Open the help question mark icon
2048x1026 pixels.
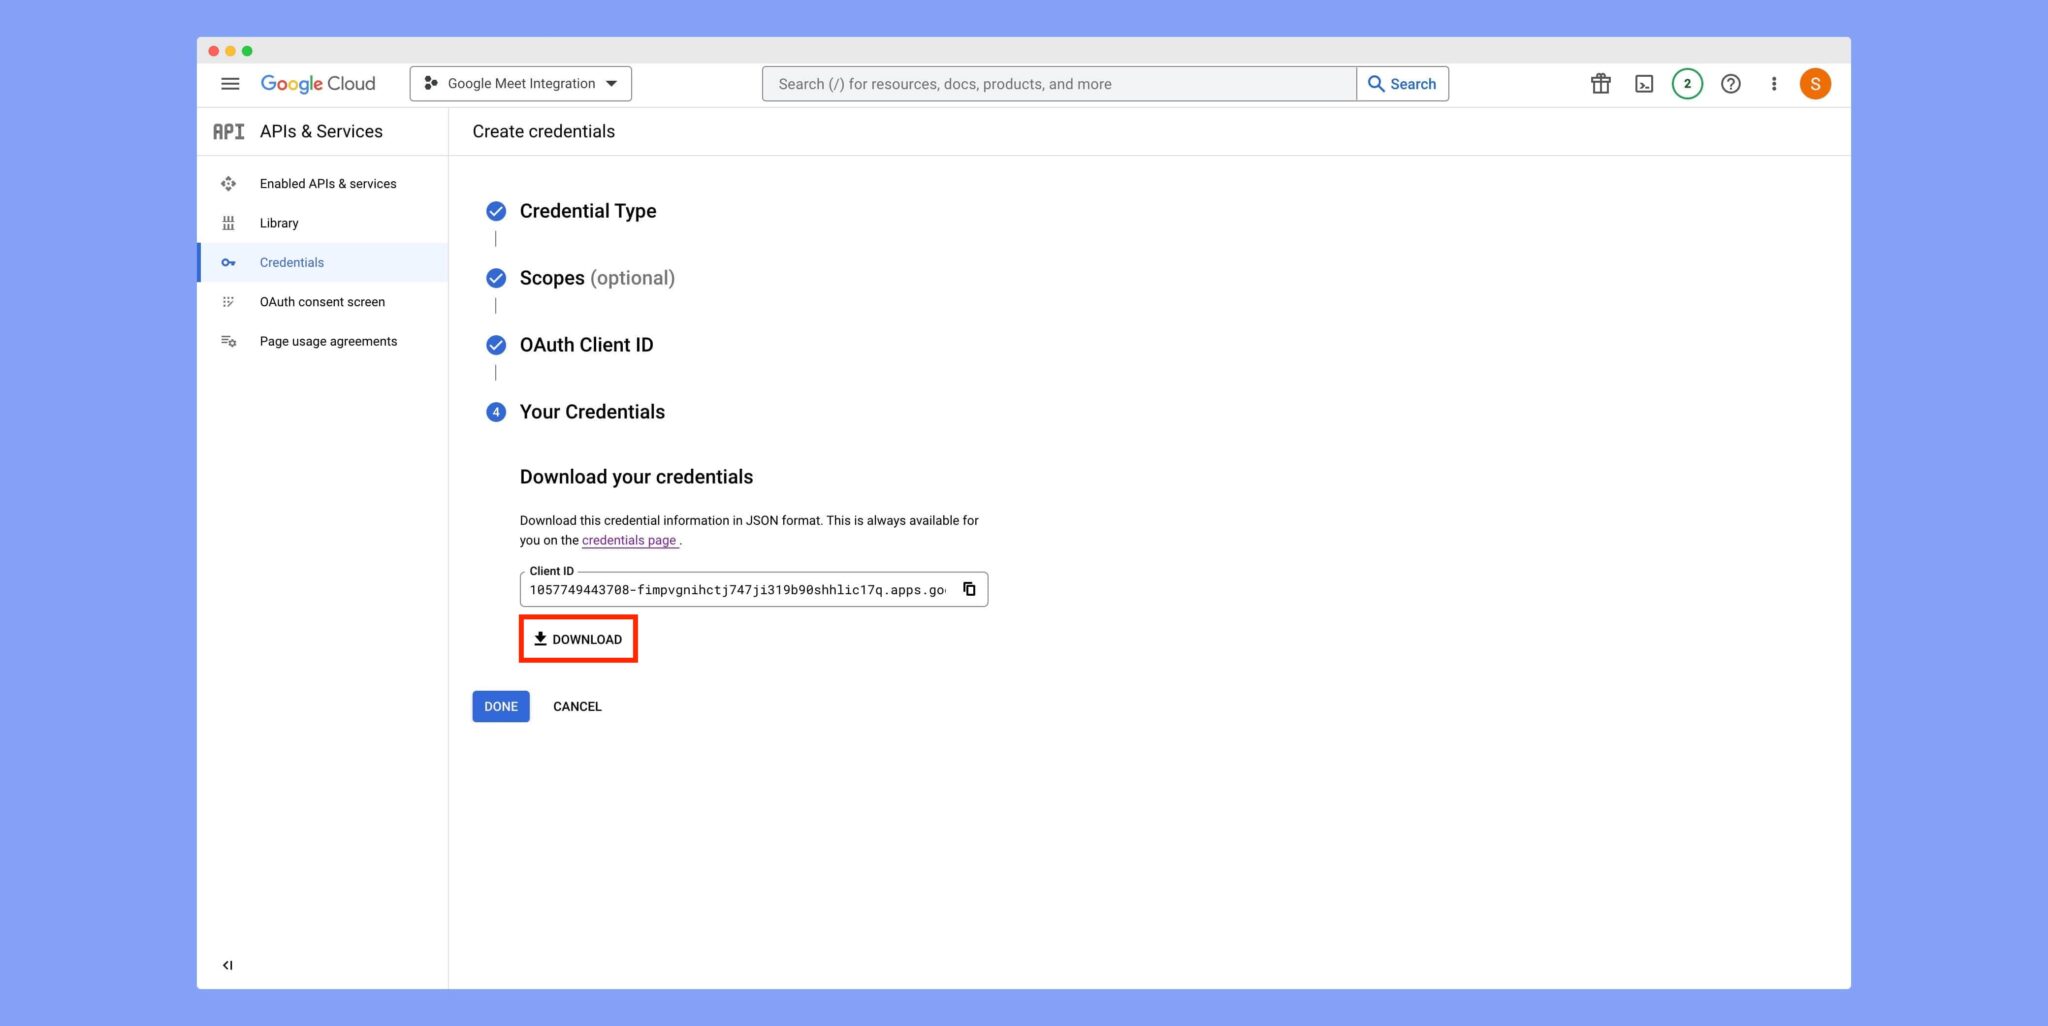[1730, 84]
